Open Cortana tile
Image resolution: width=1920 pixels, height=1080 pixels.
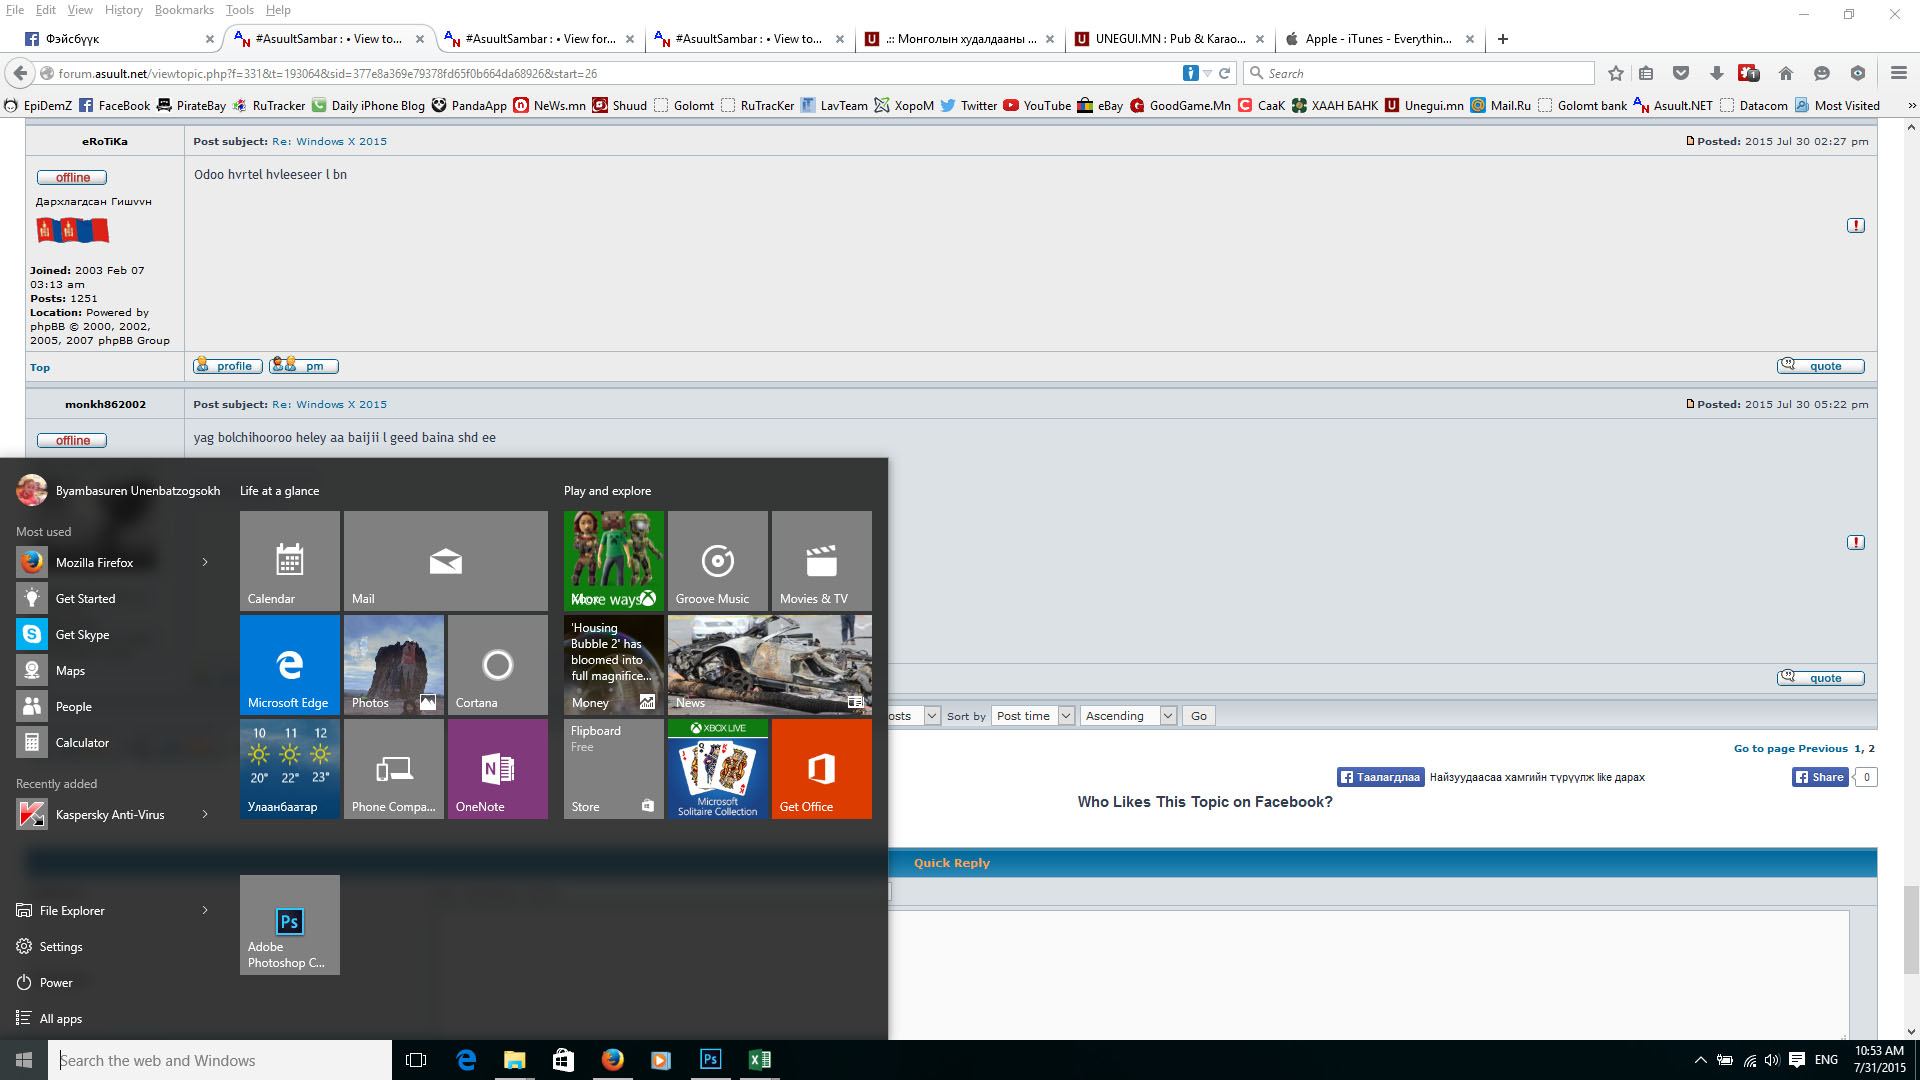497,664
